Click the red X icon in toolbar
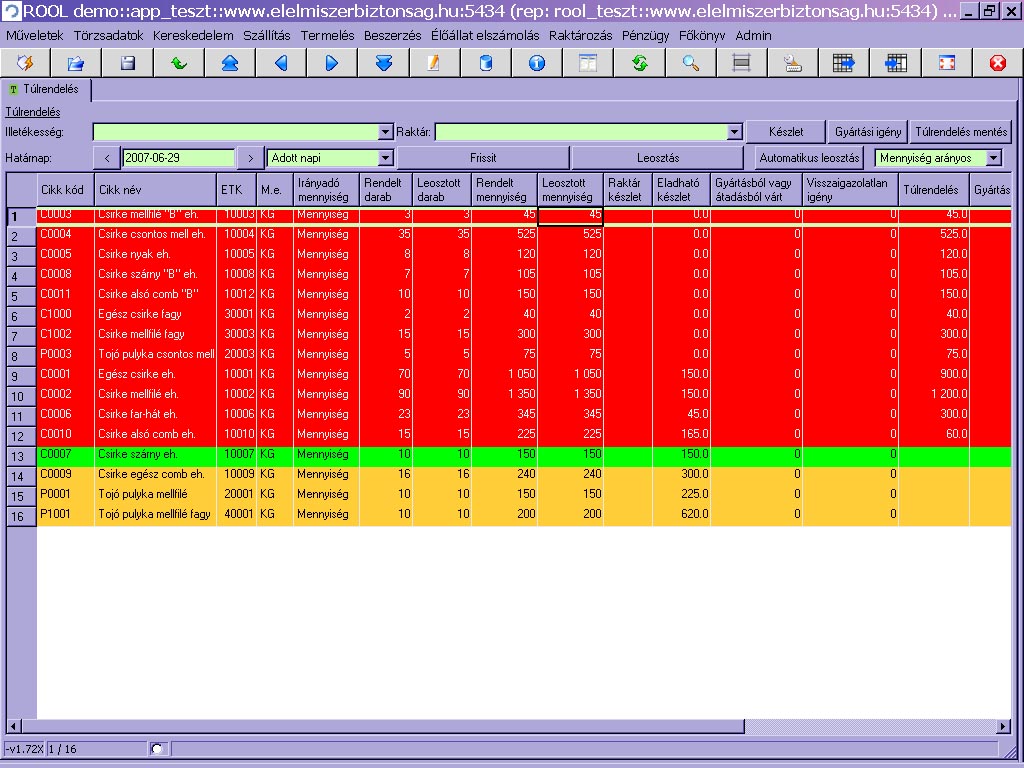Viewport: 1024px width, 768px height. (997, 63)
